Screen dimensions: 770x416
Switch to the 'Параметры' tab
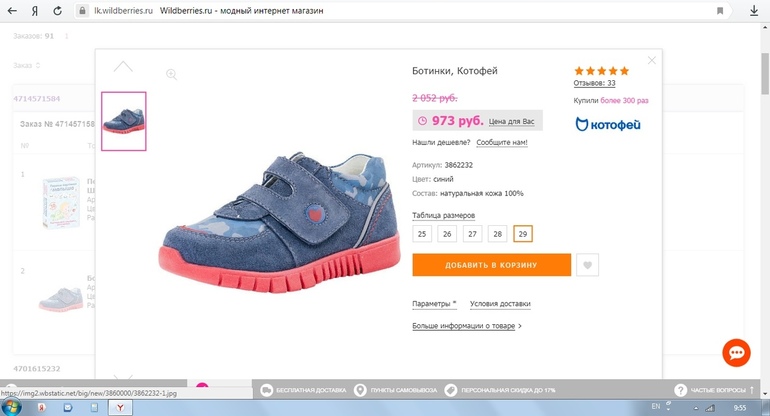(434, 304)
